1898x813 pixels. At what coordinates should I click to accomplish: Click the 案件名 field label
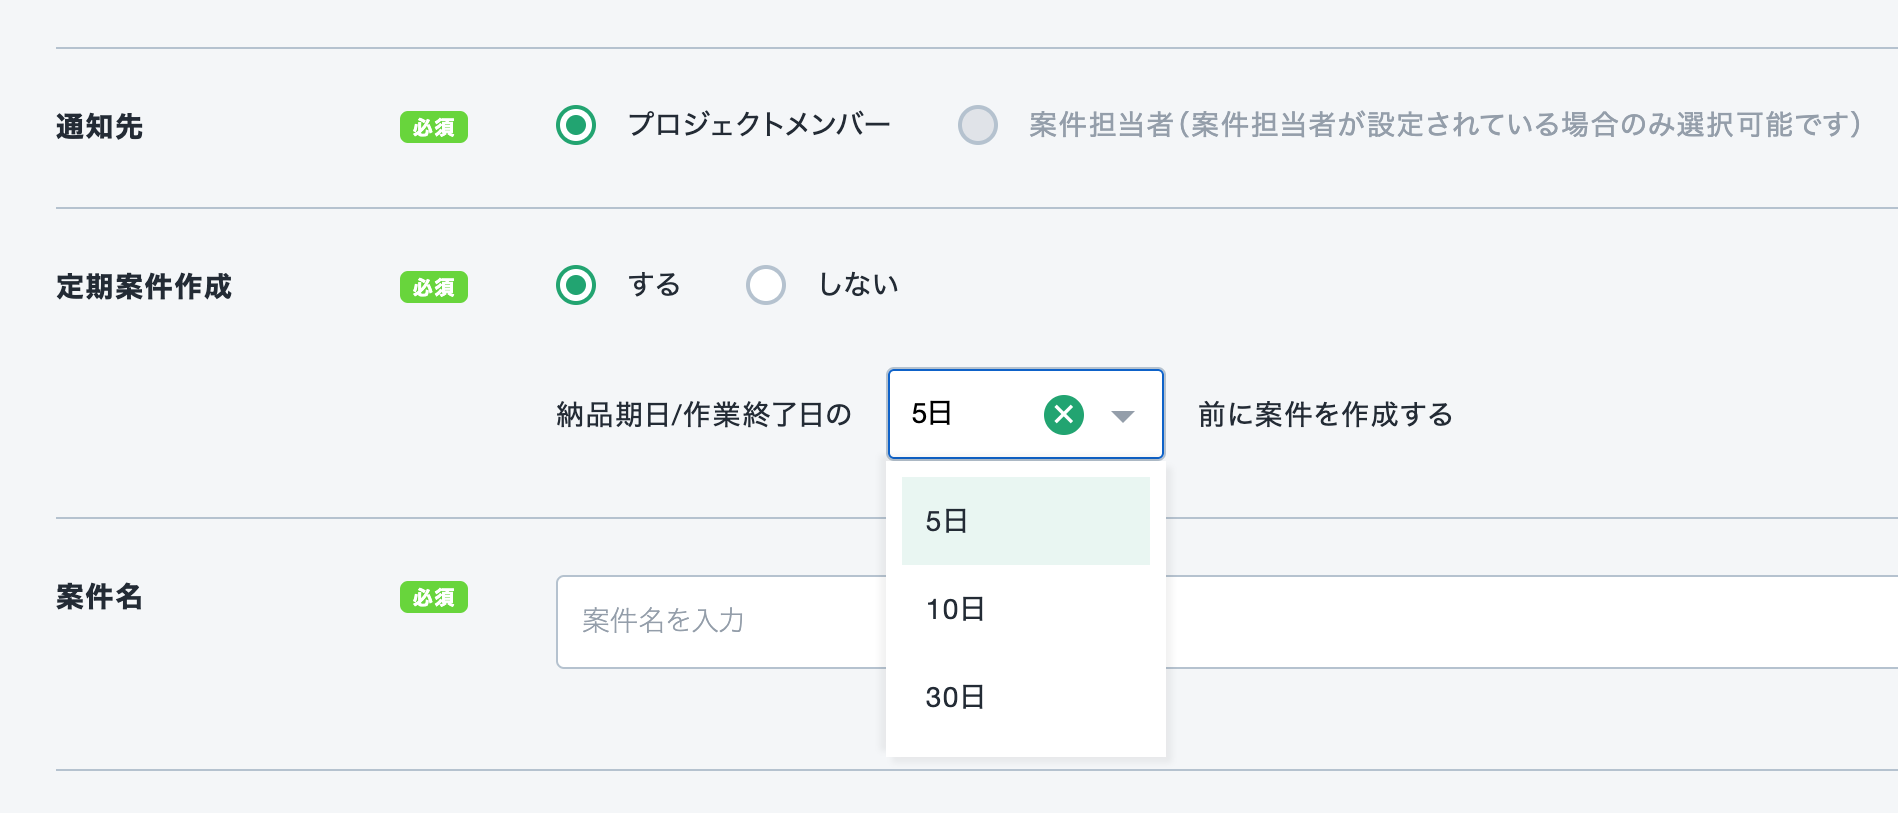click(x=99, y=597)
